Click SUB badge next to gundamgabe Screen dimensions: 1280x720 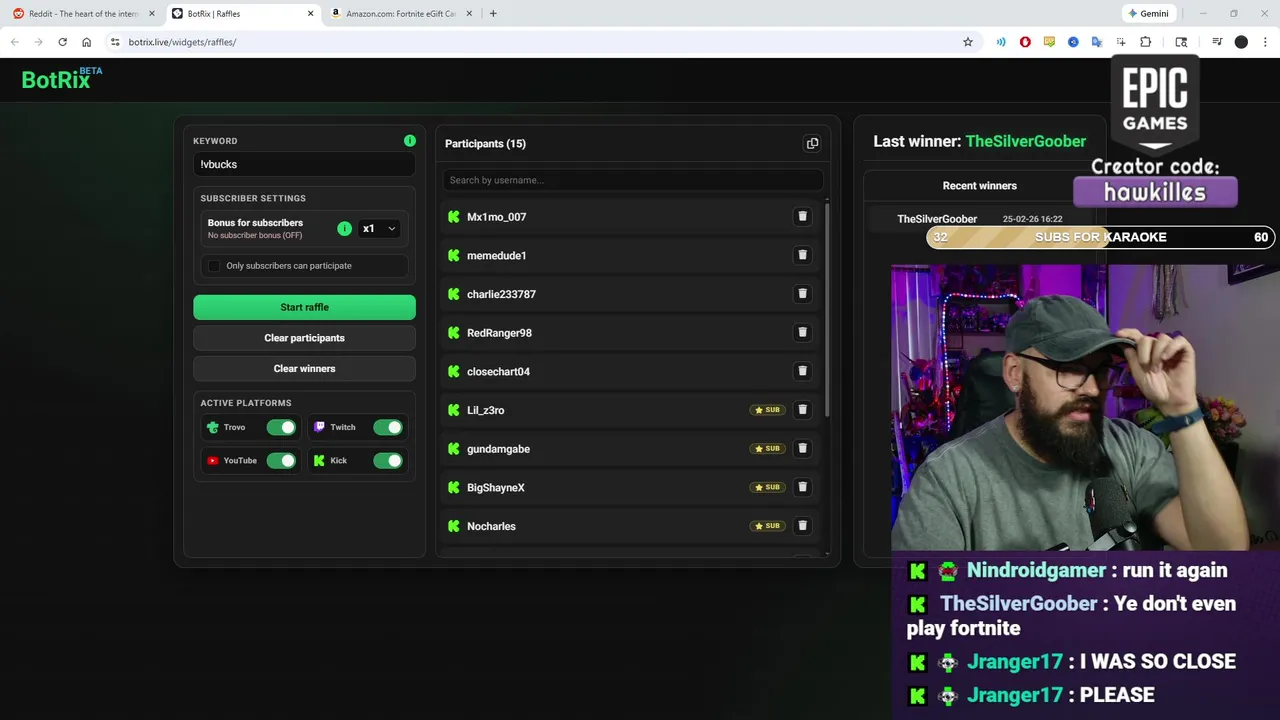[x=768, y=448]
